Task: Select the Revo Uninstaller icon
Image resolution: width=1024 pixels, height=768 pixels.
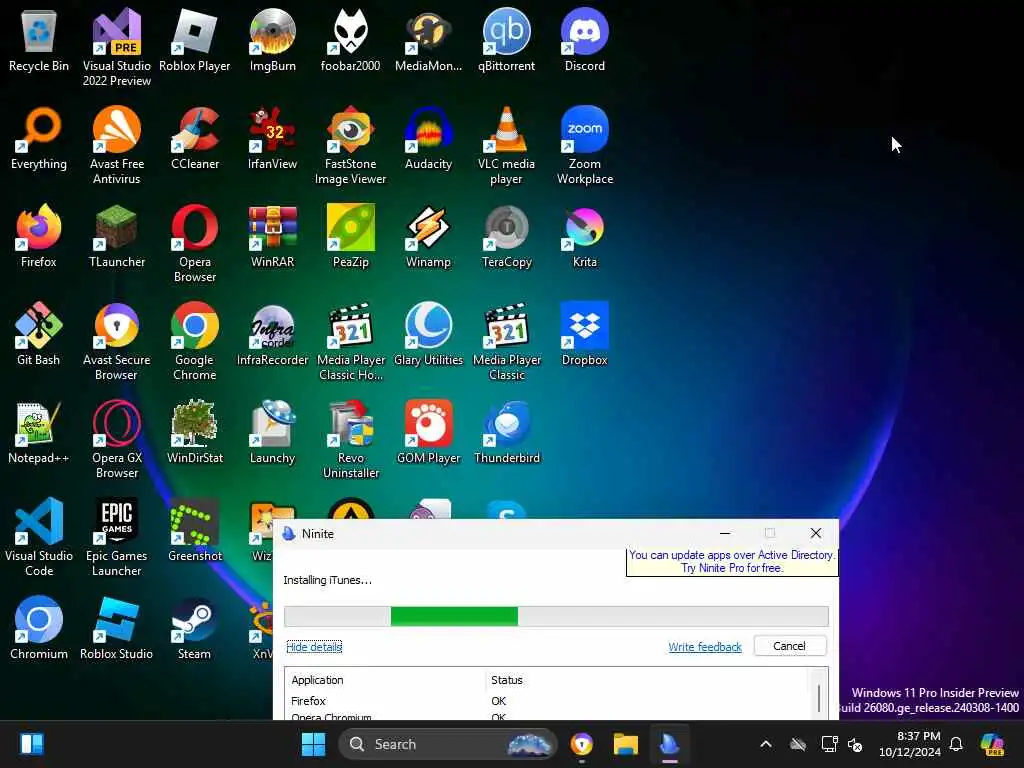Action: (351, 439)
